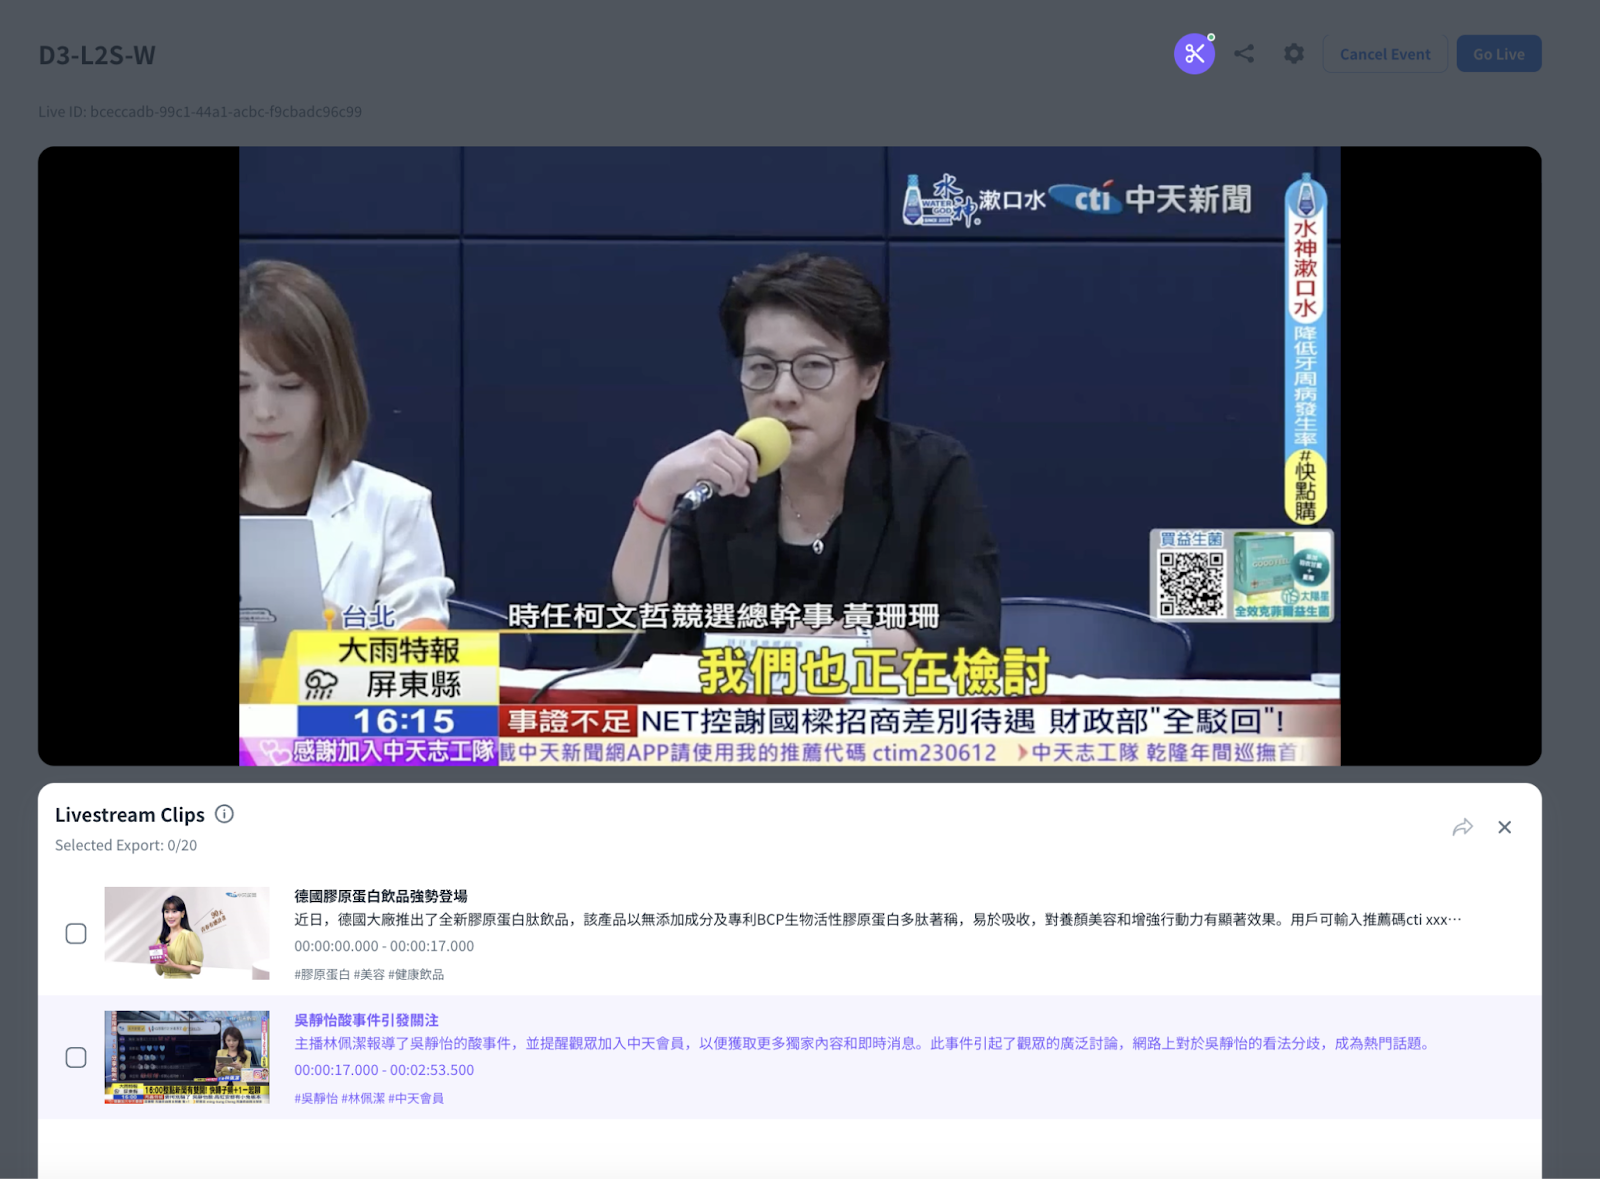The image size is (1600, 1179).
Task: Open the 吳靜怡 news clip thumbnail
Action: [187, 1057]
